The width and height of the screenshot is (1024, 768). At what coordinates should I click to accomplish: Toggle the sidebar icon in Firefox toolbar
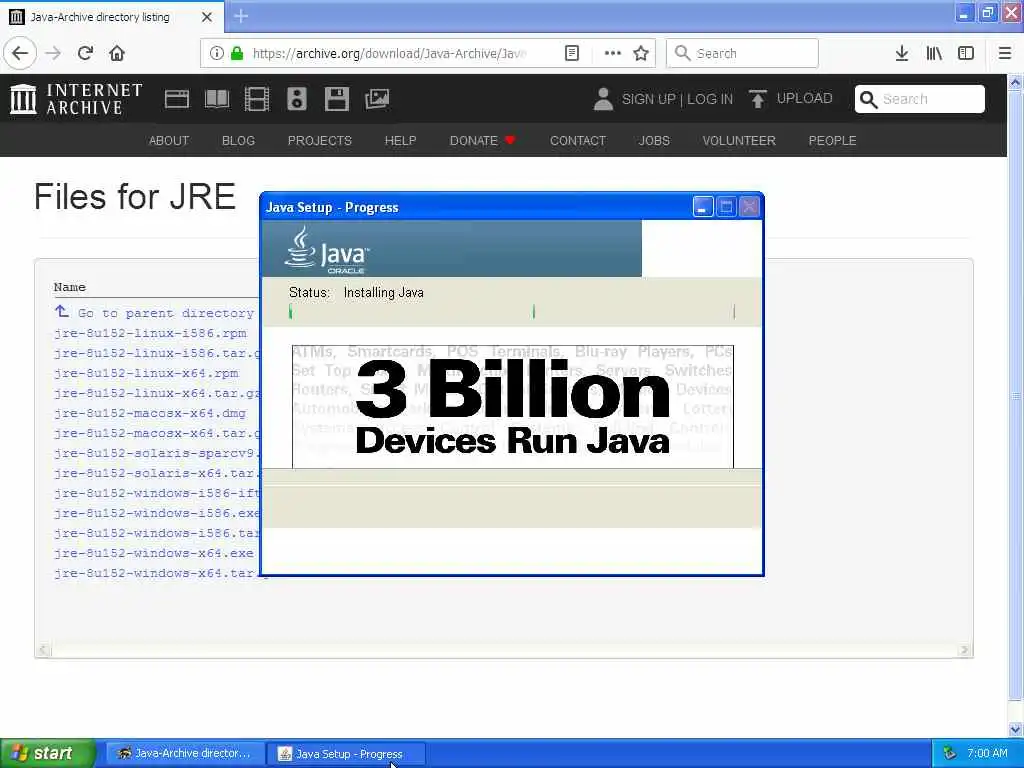[966, 53]
